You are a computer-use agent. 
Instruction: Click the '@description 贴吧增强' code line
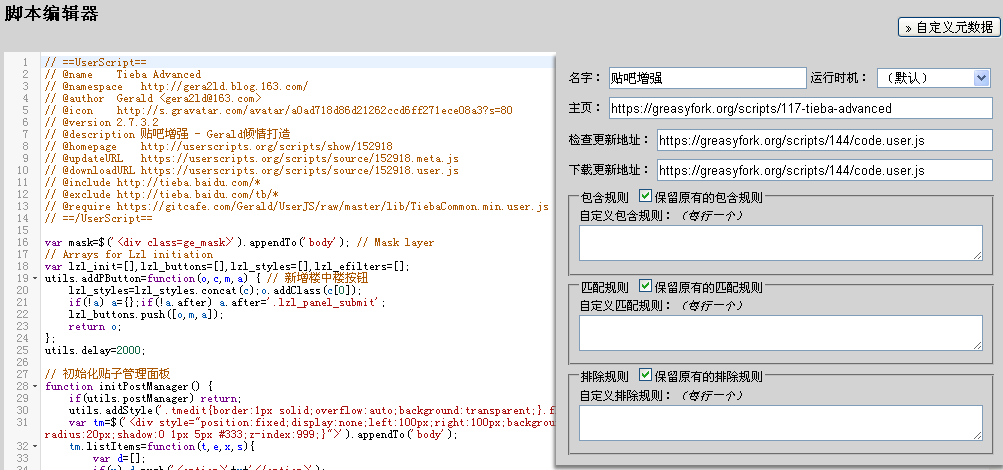(x=168, y=134)
